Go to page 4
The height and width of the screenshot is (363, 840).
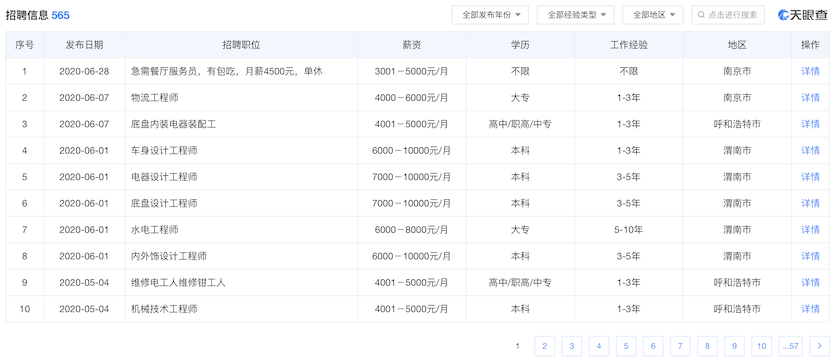click(x=599, y=346)
